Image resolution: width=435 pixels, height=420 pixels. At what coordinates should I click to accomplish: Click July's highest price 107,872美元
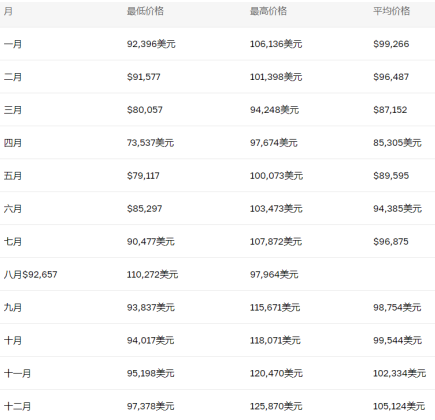coord(276,242)
